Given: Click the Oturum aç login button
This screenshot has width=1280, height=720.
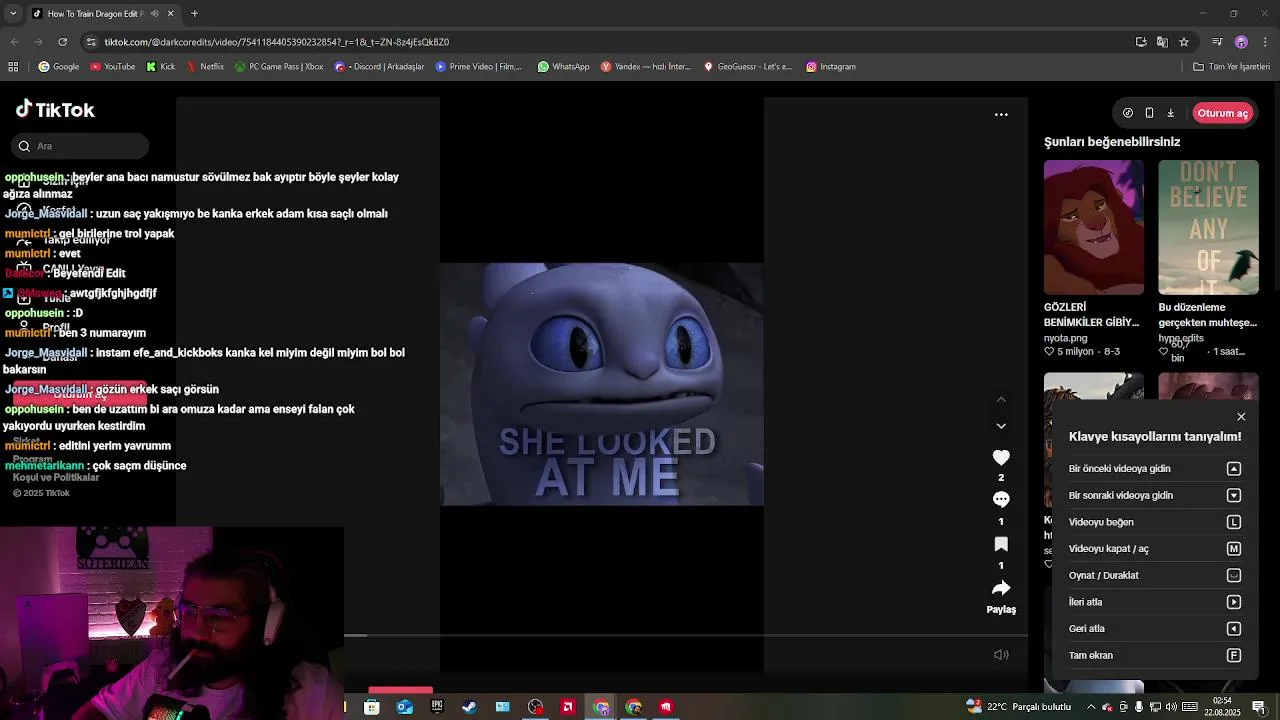Looking at the screenshot, I should pos(1222,113).
